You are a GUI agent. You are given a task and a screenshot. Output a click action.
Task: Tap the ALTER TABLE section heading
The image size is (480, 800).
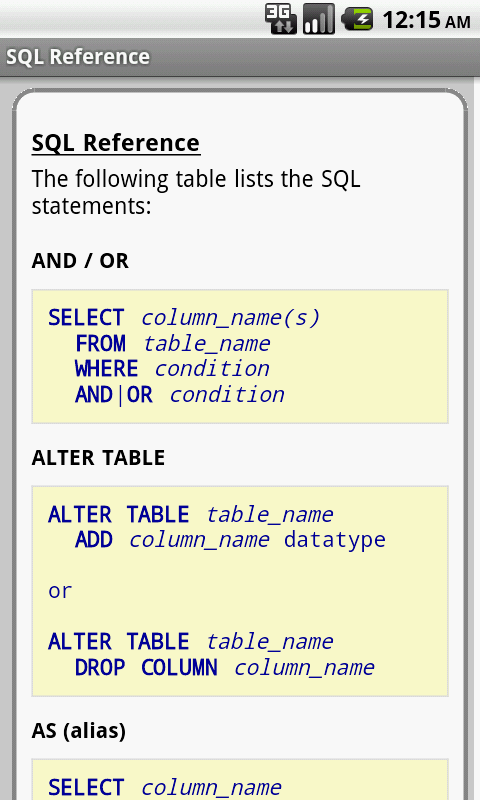(98, 458)
